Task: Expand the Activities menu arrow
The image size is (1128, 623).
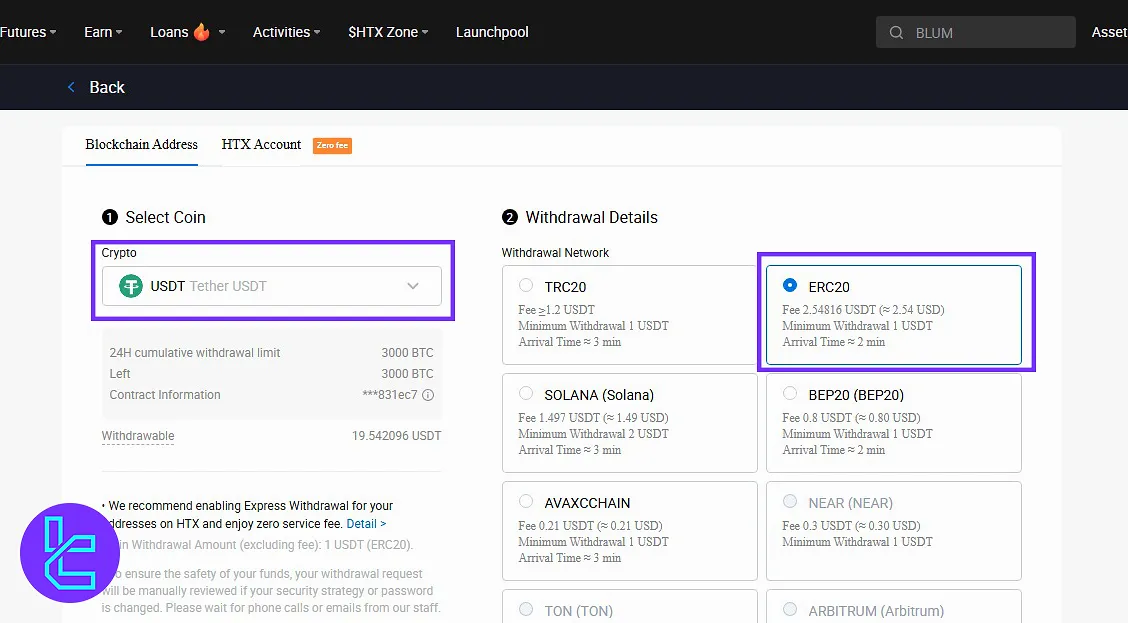Action: point(317,32)
